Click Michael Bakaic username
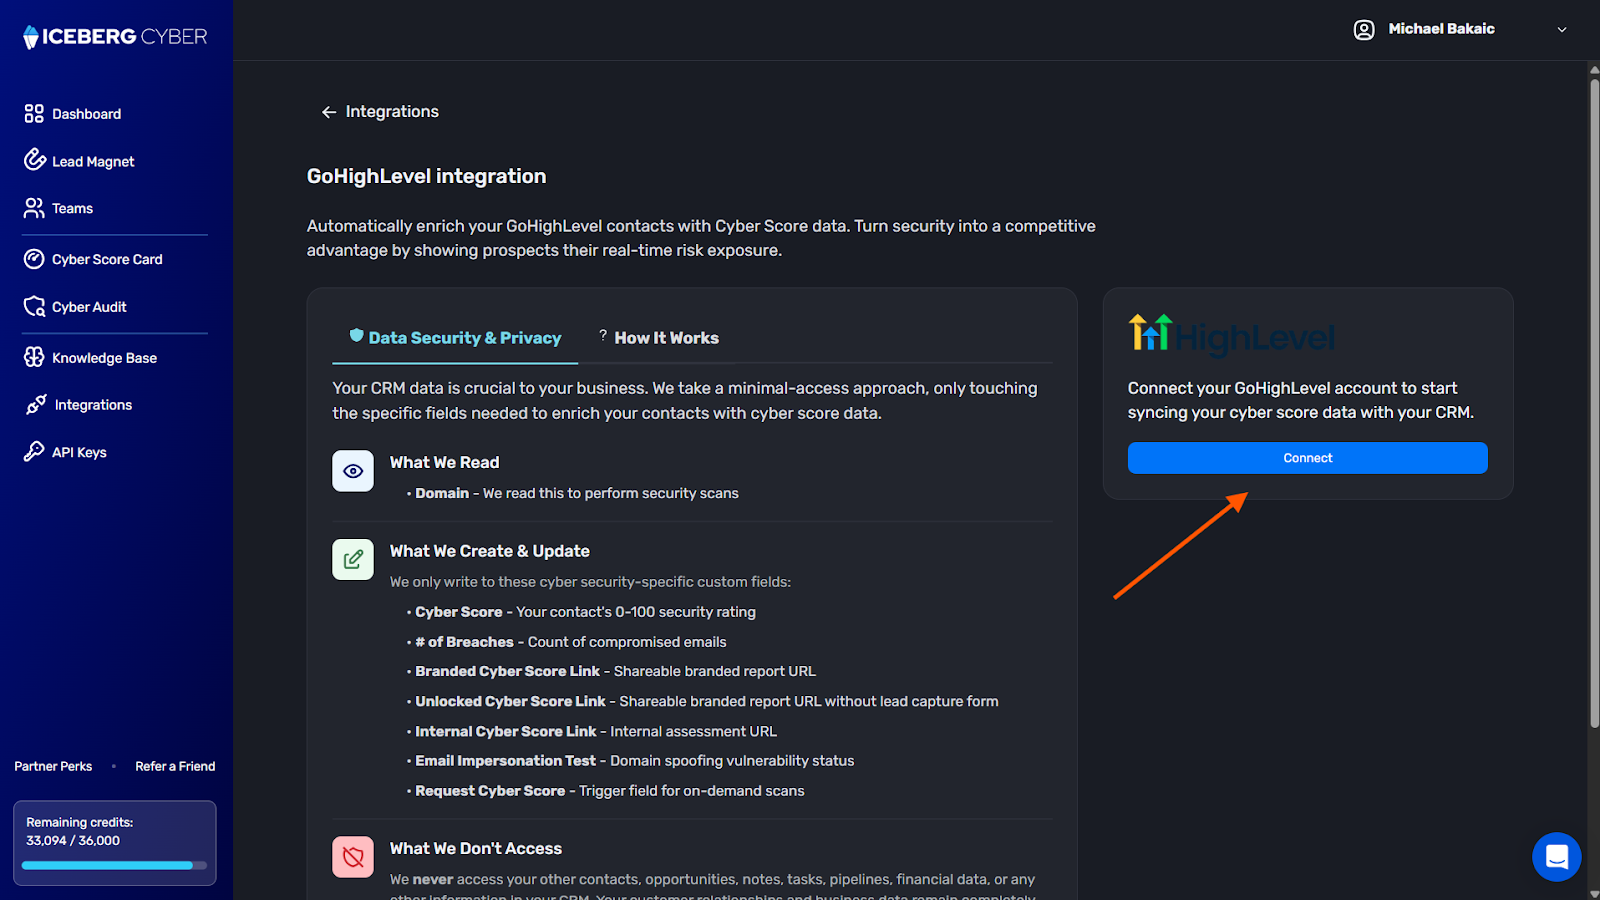This screenshot has height=900, width=1600. pyautogui.click(x=1441, y=29)
